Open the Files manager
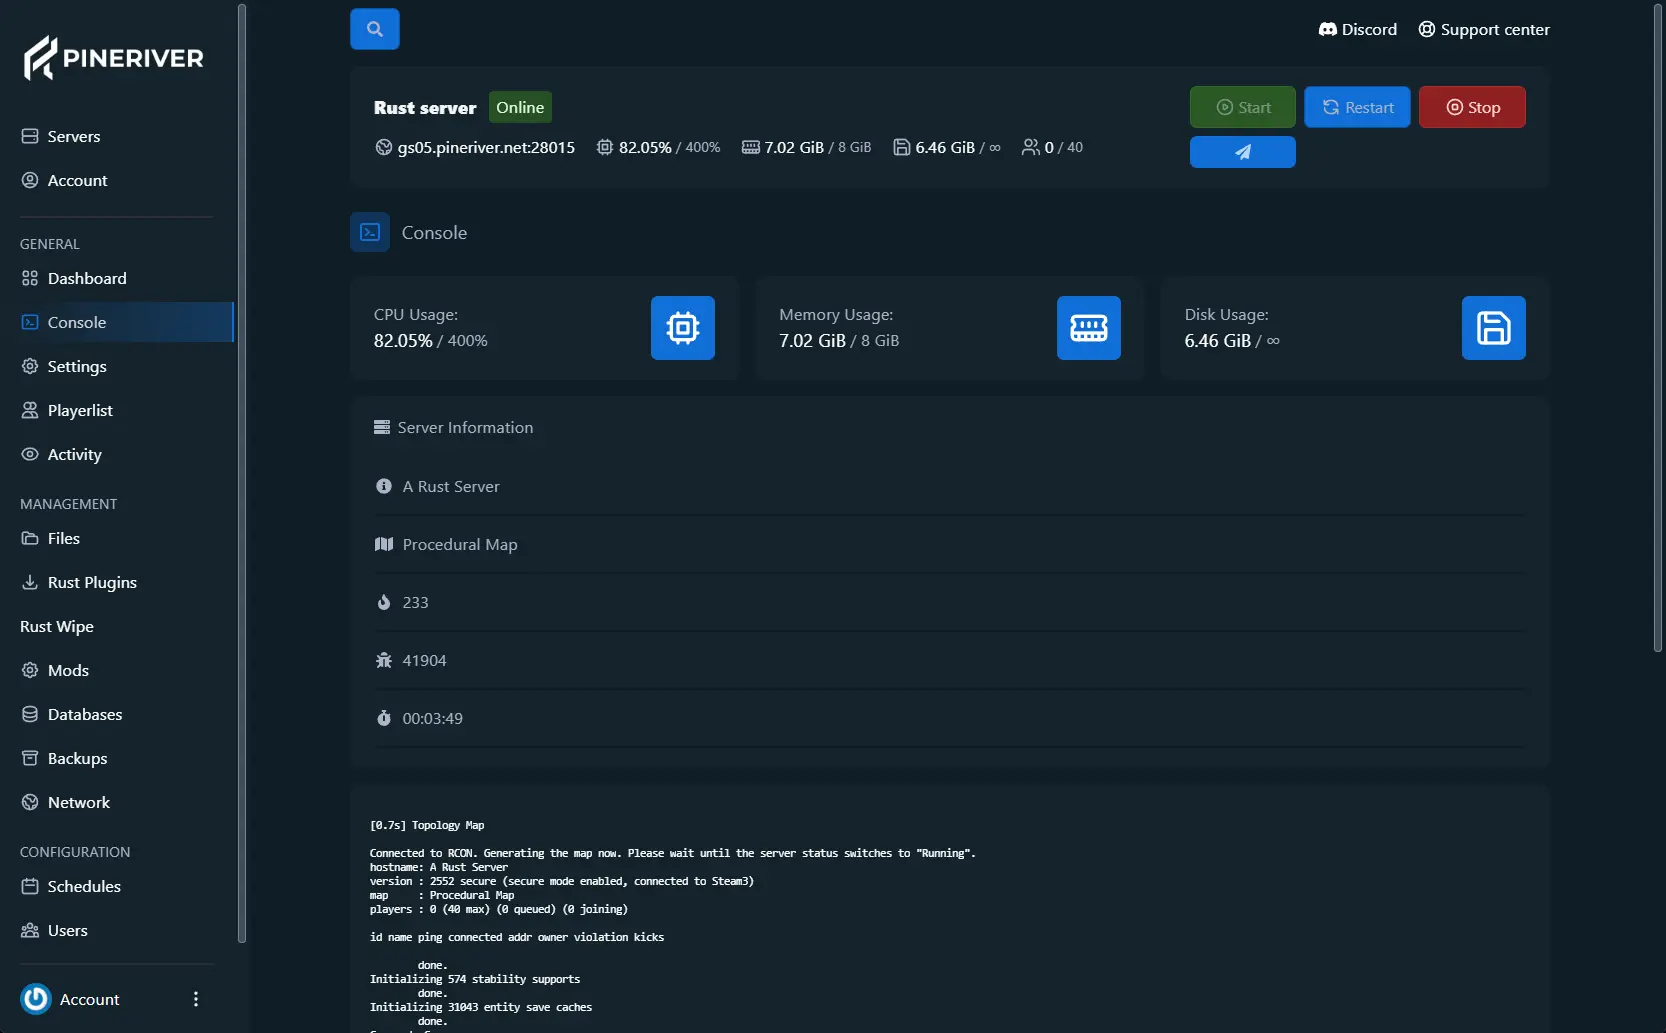The height and width of the screenshot is (1033, 1666). 116,538
